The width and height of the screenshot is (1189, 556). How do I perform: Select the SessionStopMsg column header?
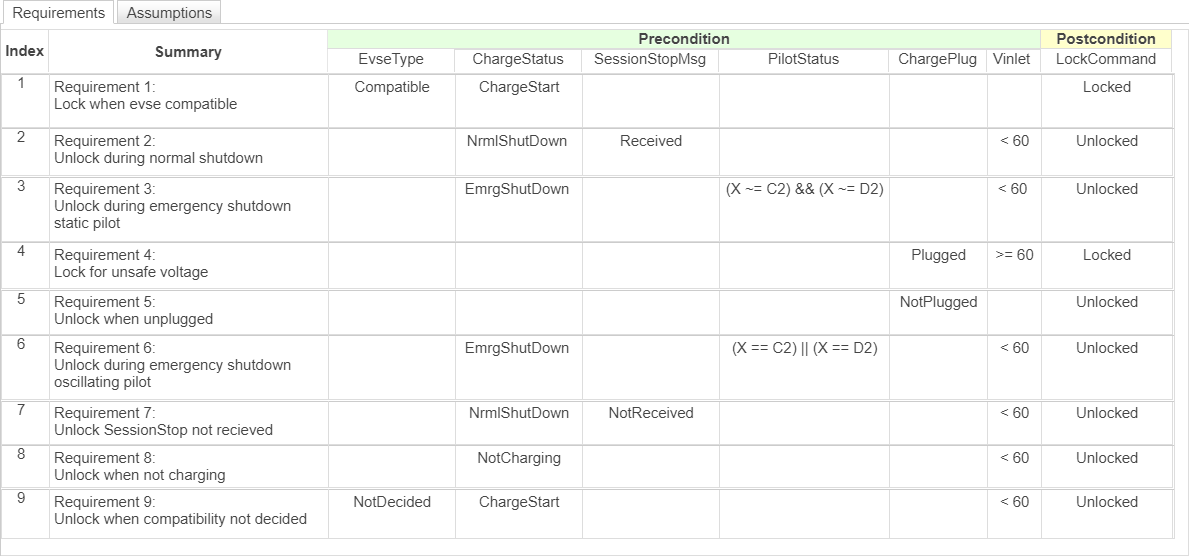coord(650,59)
